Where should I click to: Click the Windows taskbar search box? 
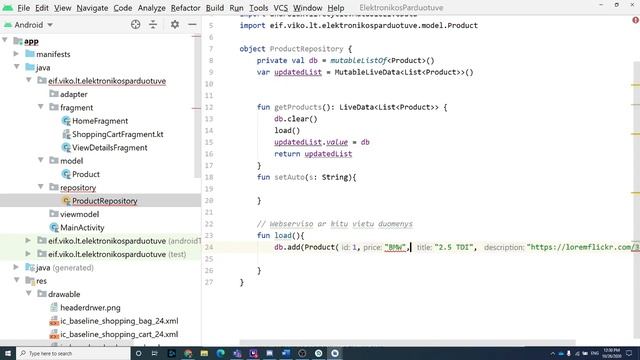pyautogui.click(x=73, y=353)
